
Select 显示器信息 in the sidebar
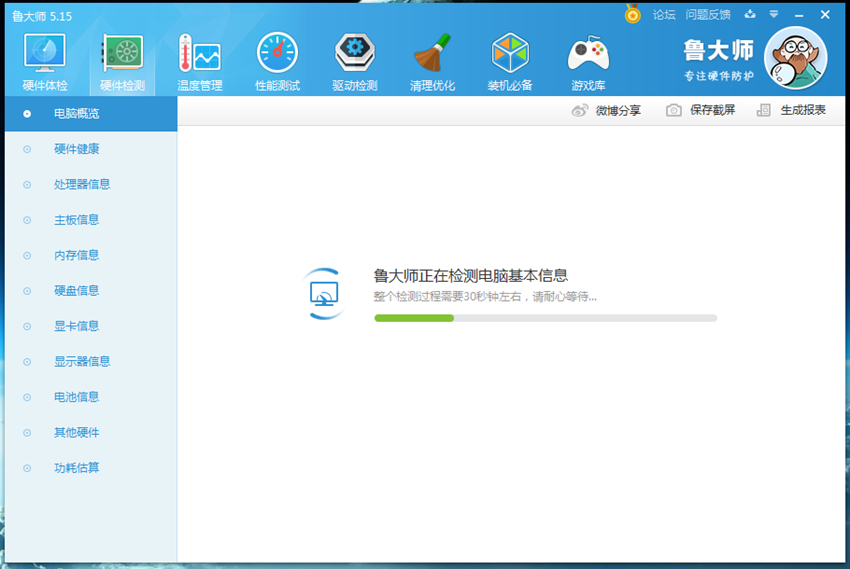click(x=91, y=361)
